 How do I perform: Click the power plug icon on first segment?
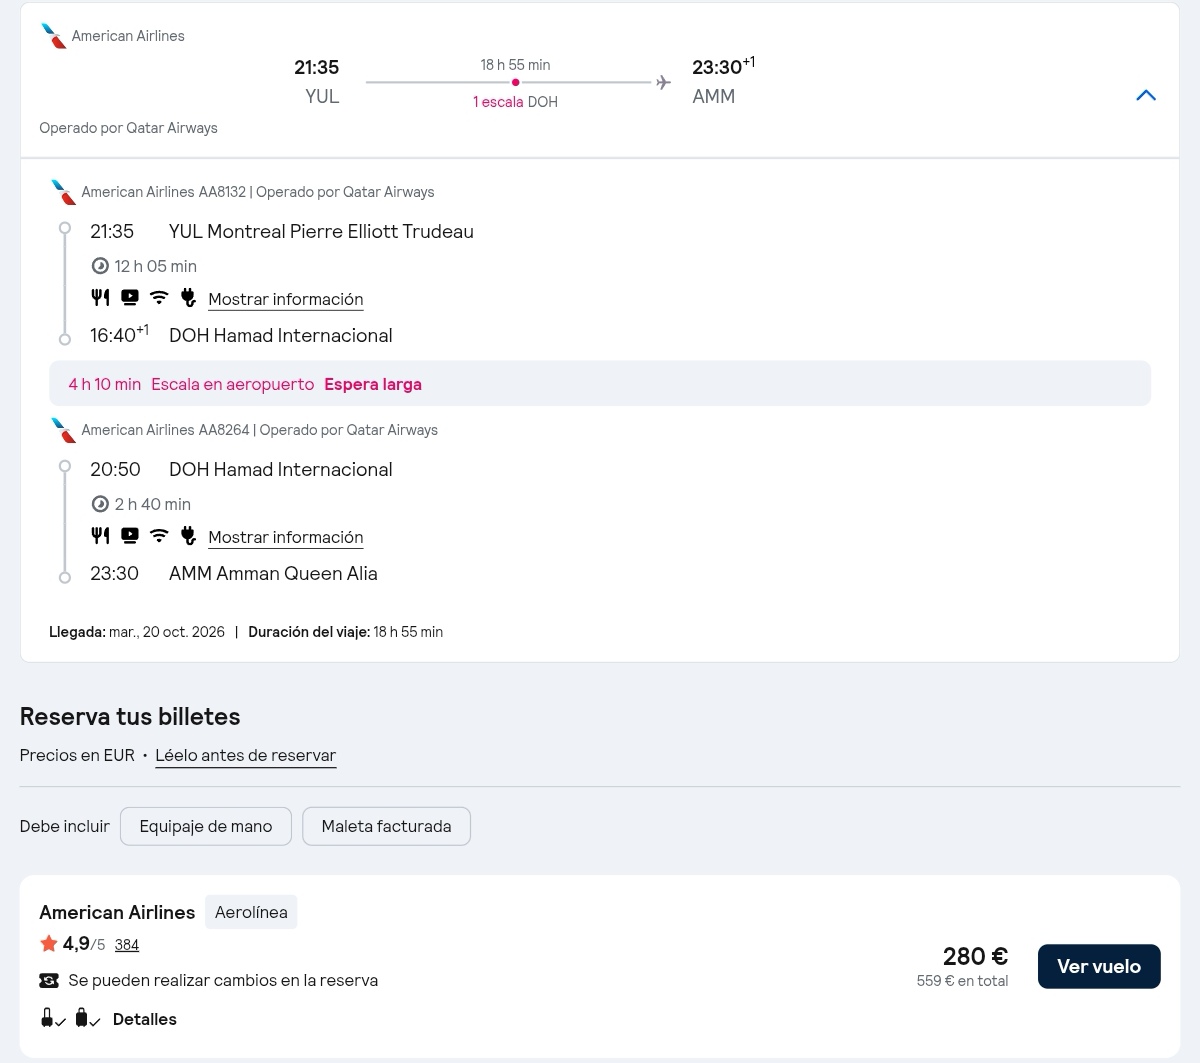(x=188, y=297)
